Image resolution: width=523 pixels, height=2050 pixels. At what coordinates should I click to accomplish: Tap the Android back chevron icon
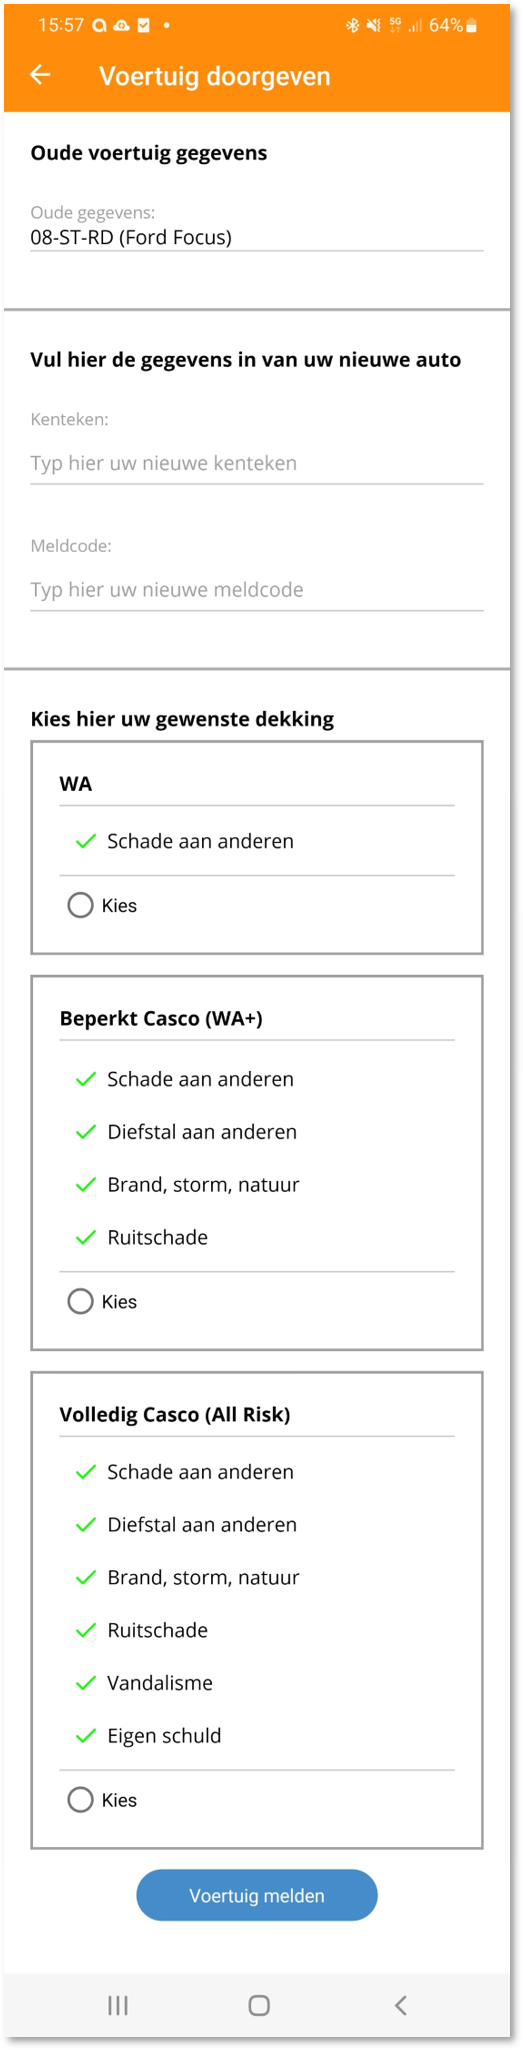click(x=401, y=2004)
